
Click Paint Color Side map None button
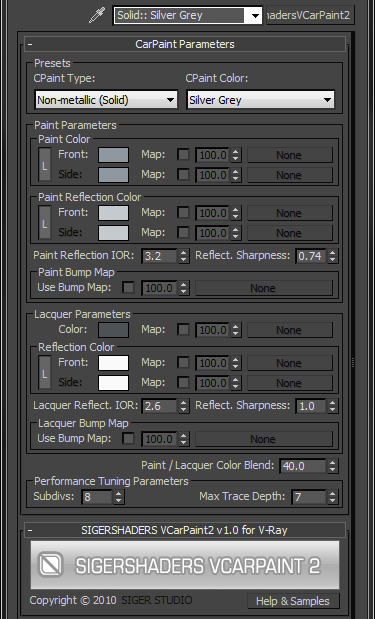(x=290, y=175)
